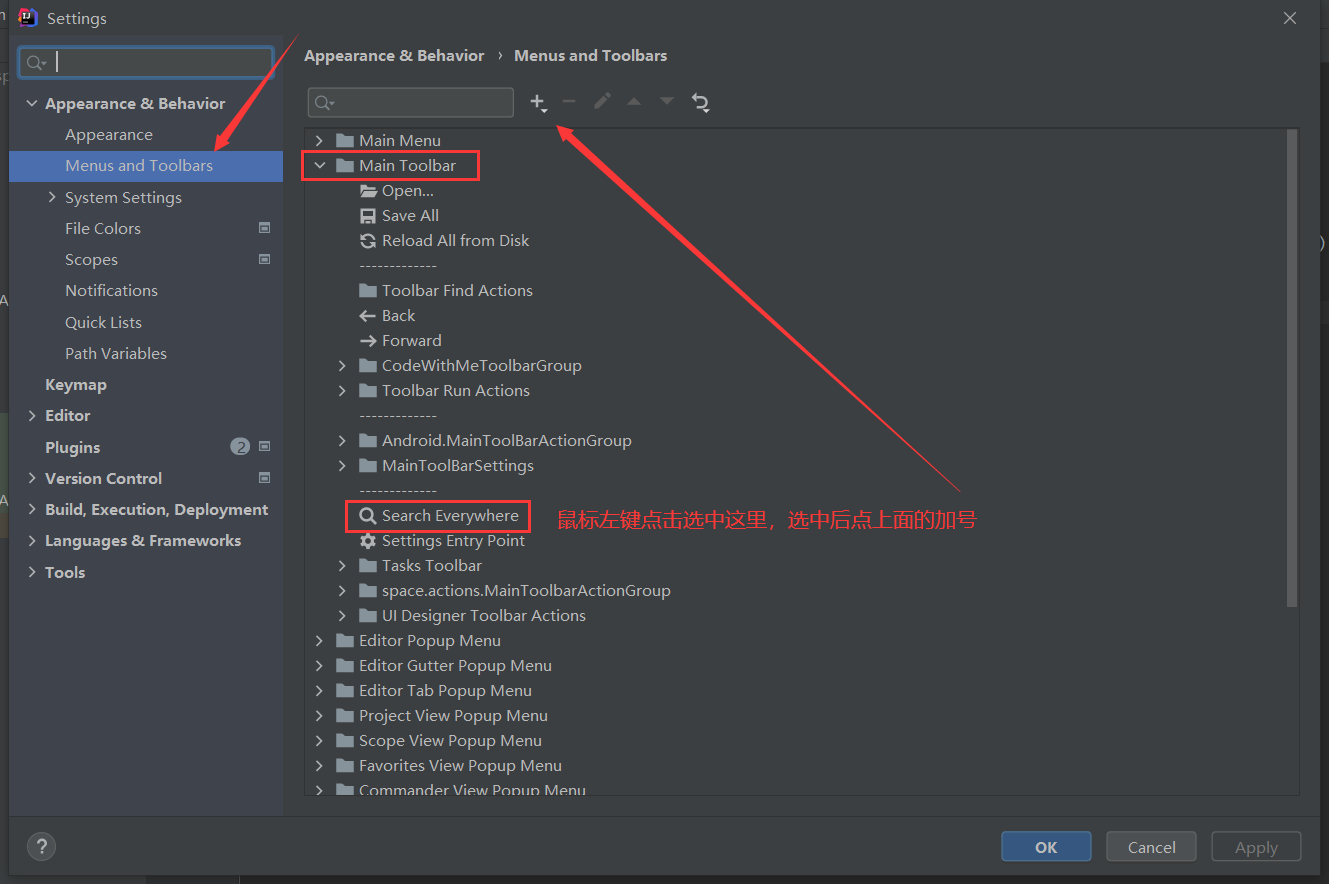Click the Save All disk icon

point(368,216)
